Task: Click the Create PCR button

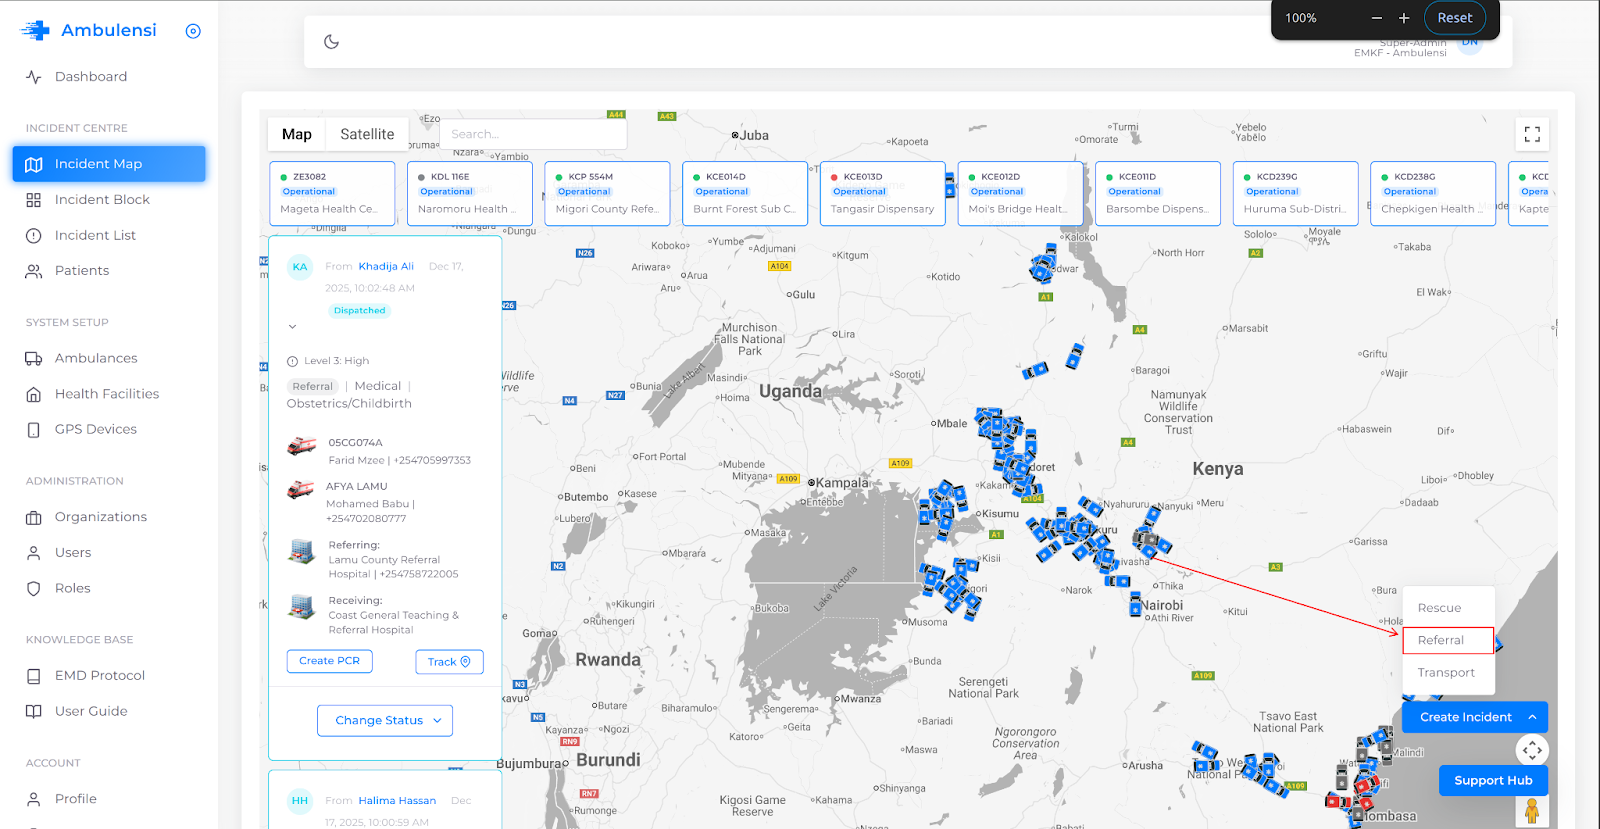Action: (329, 661)
